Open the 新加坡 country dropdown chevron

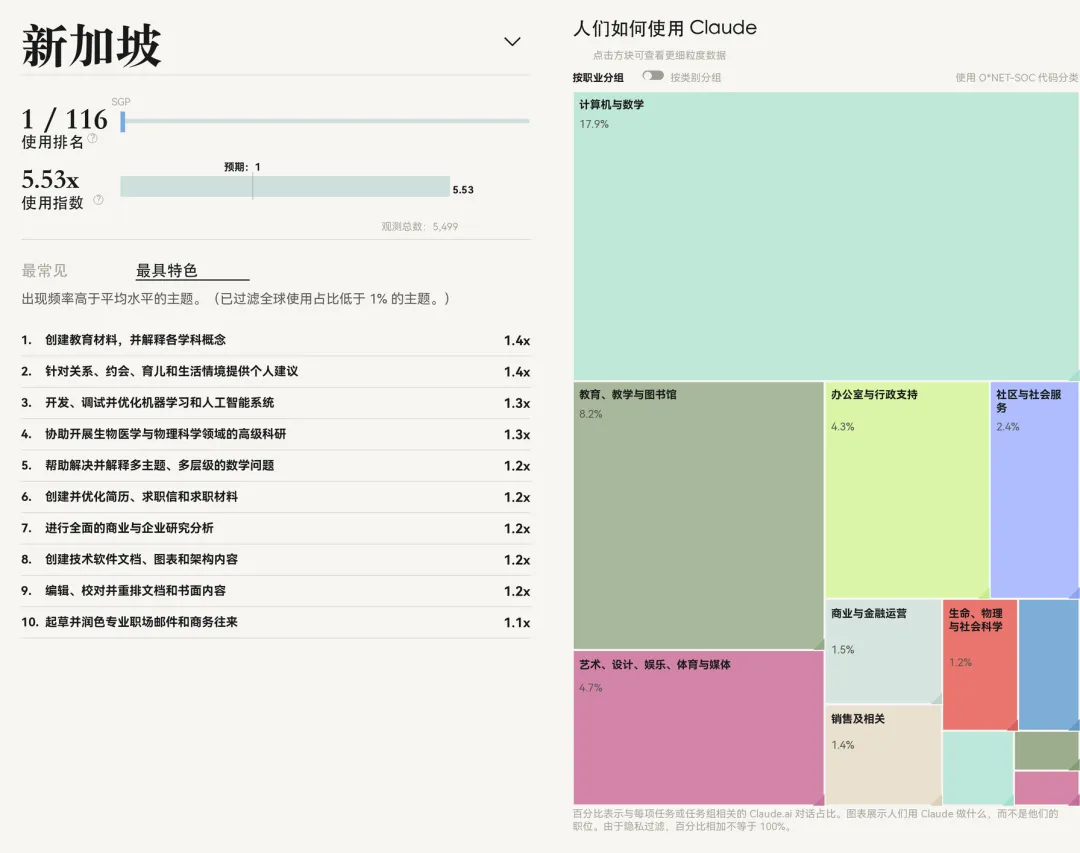tap(512, 41)
